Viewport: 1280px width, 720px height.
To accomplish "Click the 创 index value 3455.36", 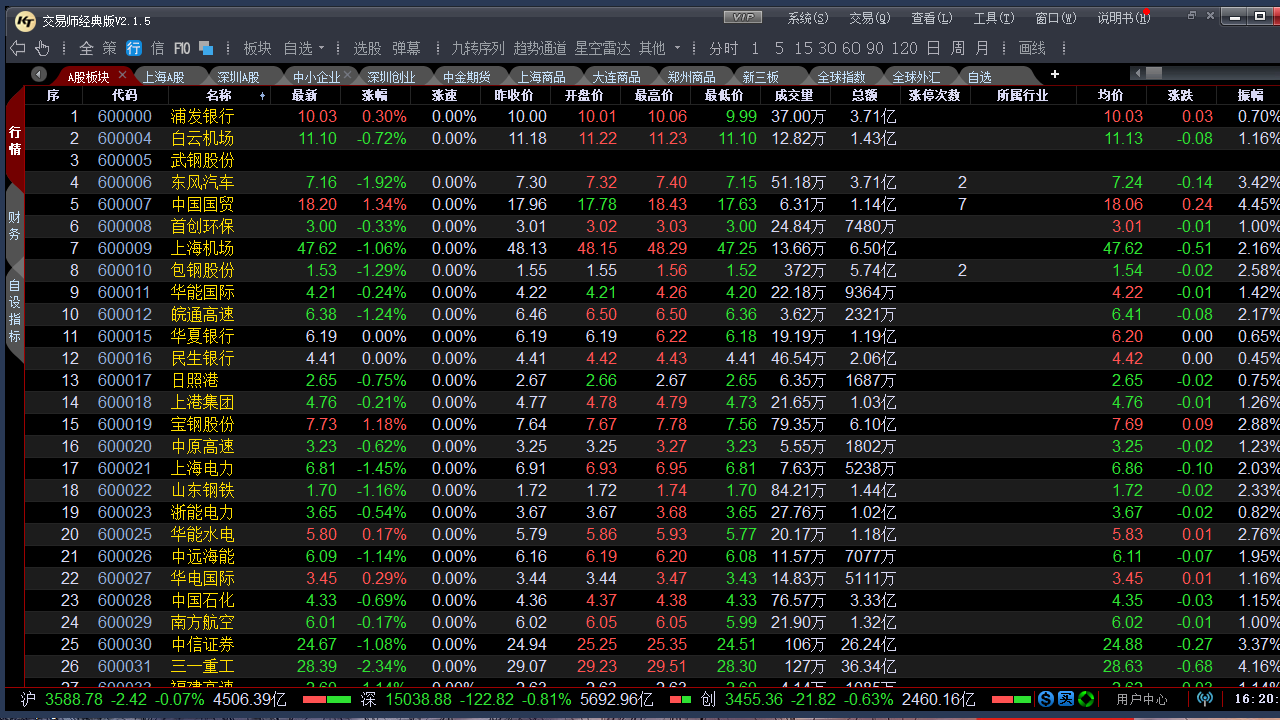I will pyautogui.click(x=754, y=700).
